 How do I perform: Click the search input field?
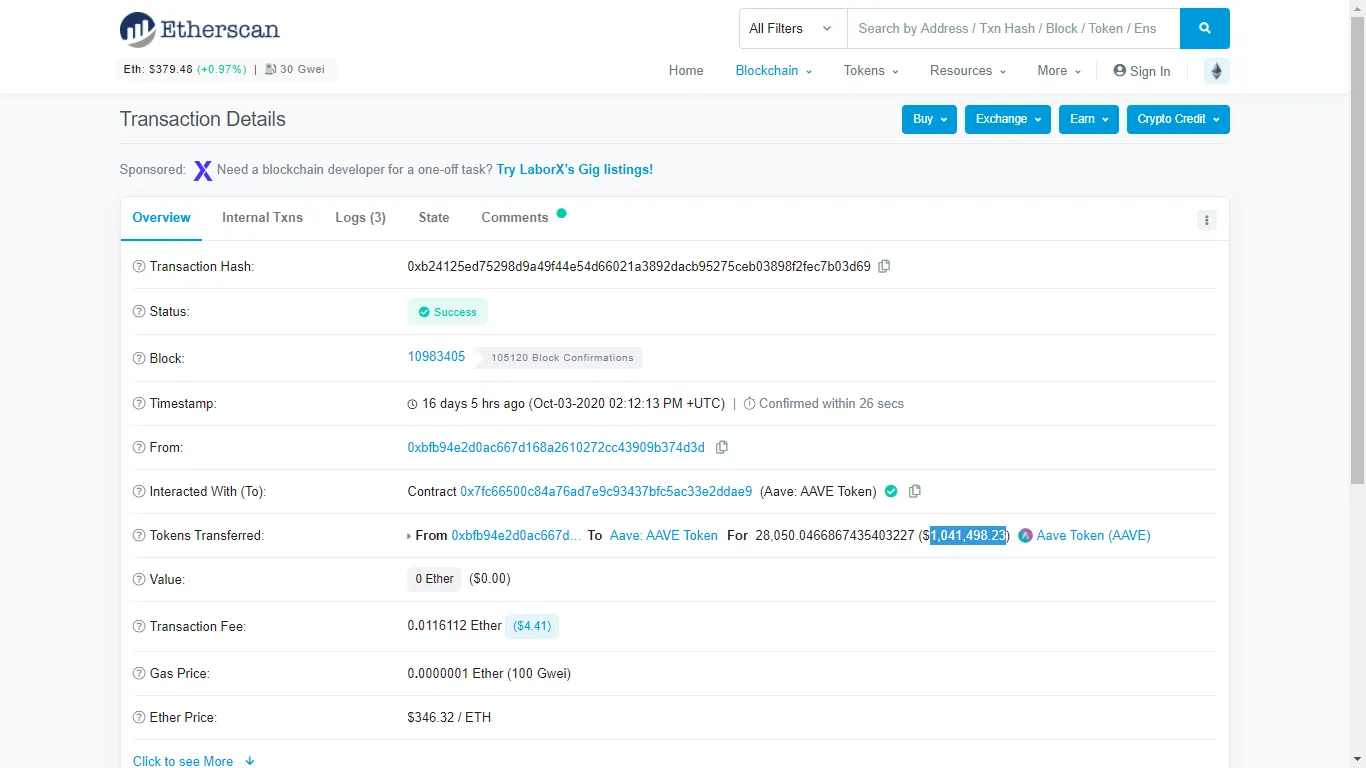pyautogui.click(x=1013, y=29)
